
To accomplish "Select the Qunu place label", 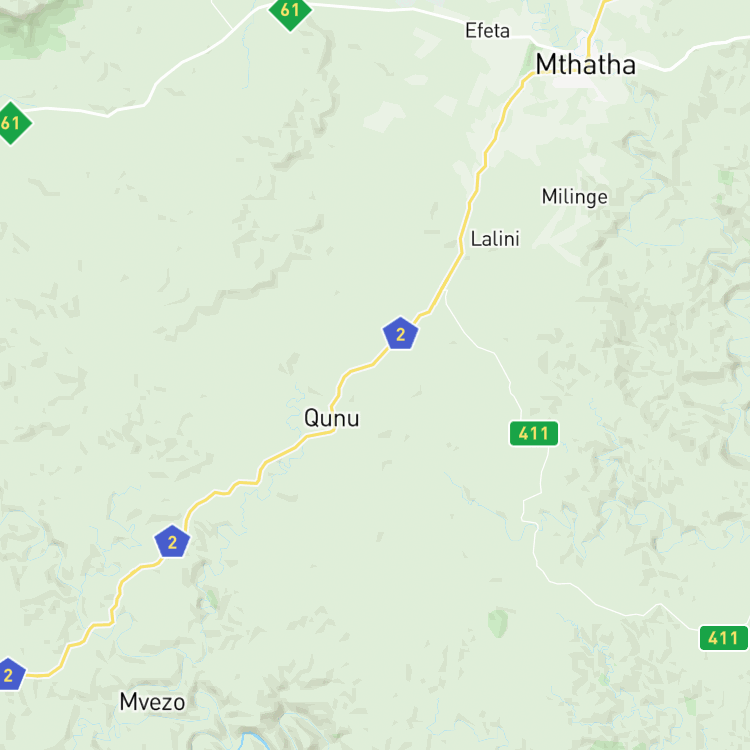I will [331, 419].
